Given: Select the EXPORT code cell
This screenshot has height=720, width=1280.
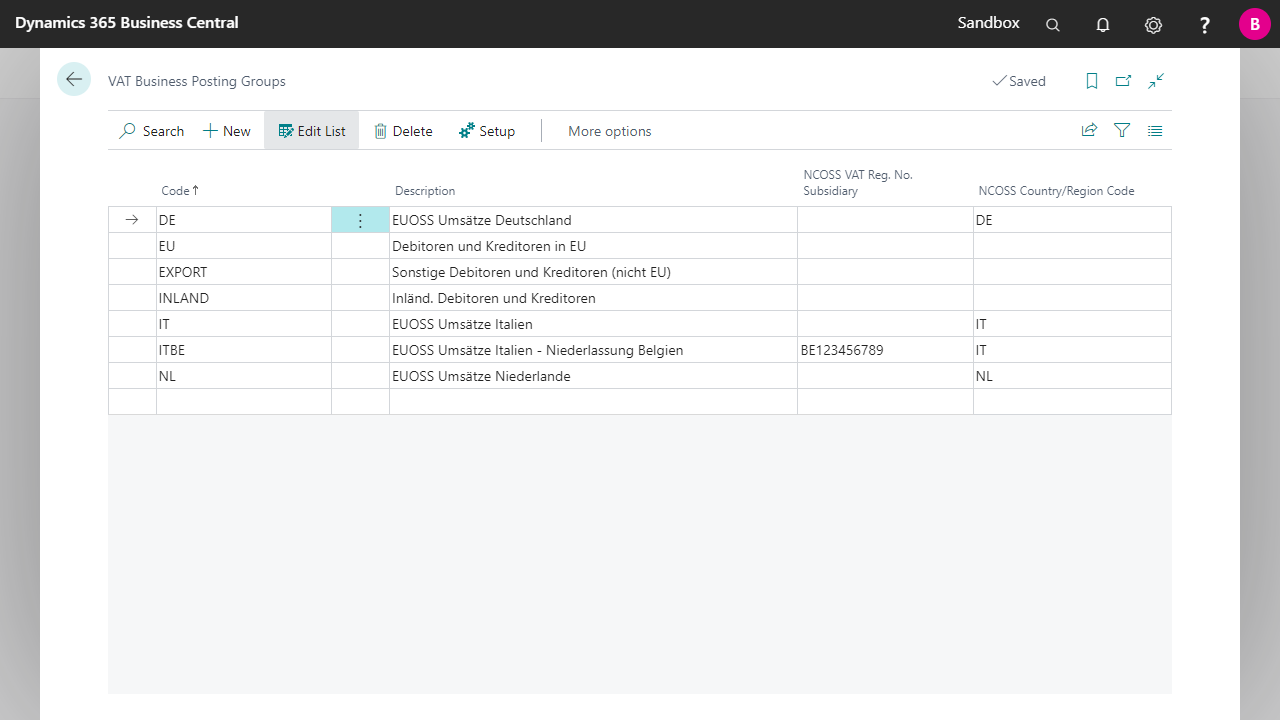Looking at the screenshot, I should (x=244, y=272).
